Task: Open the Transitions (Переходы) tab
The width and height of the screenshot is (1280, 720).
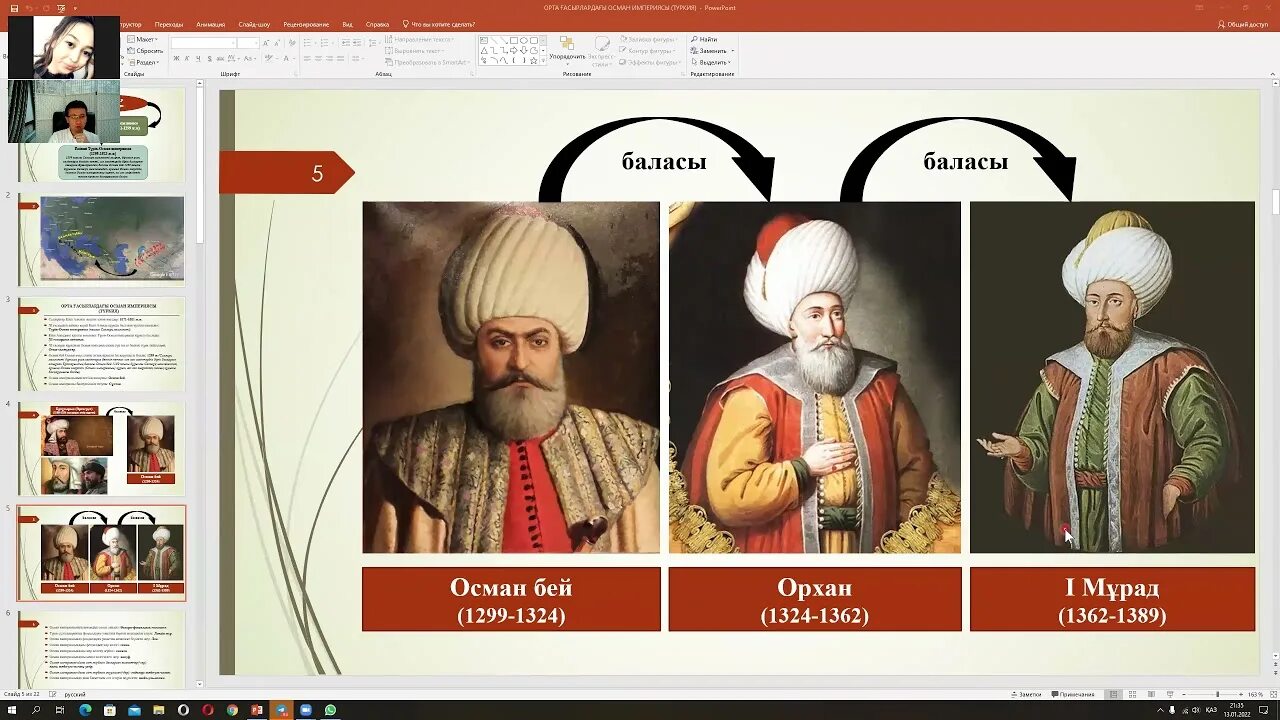Action: tap(169, 24)
